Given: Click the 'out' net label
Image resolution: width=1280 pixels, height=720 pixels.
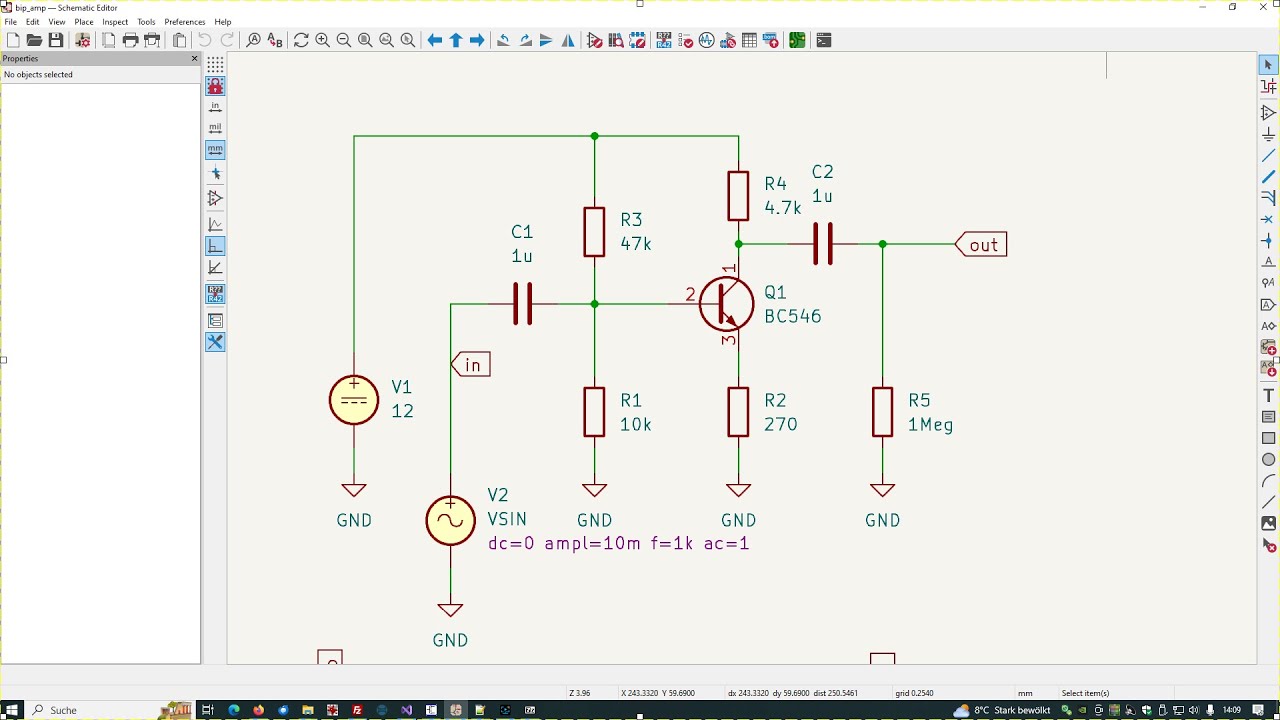Looking at the screenshot, I should (982, 245).
